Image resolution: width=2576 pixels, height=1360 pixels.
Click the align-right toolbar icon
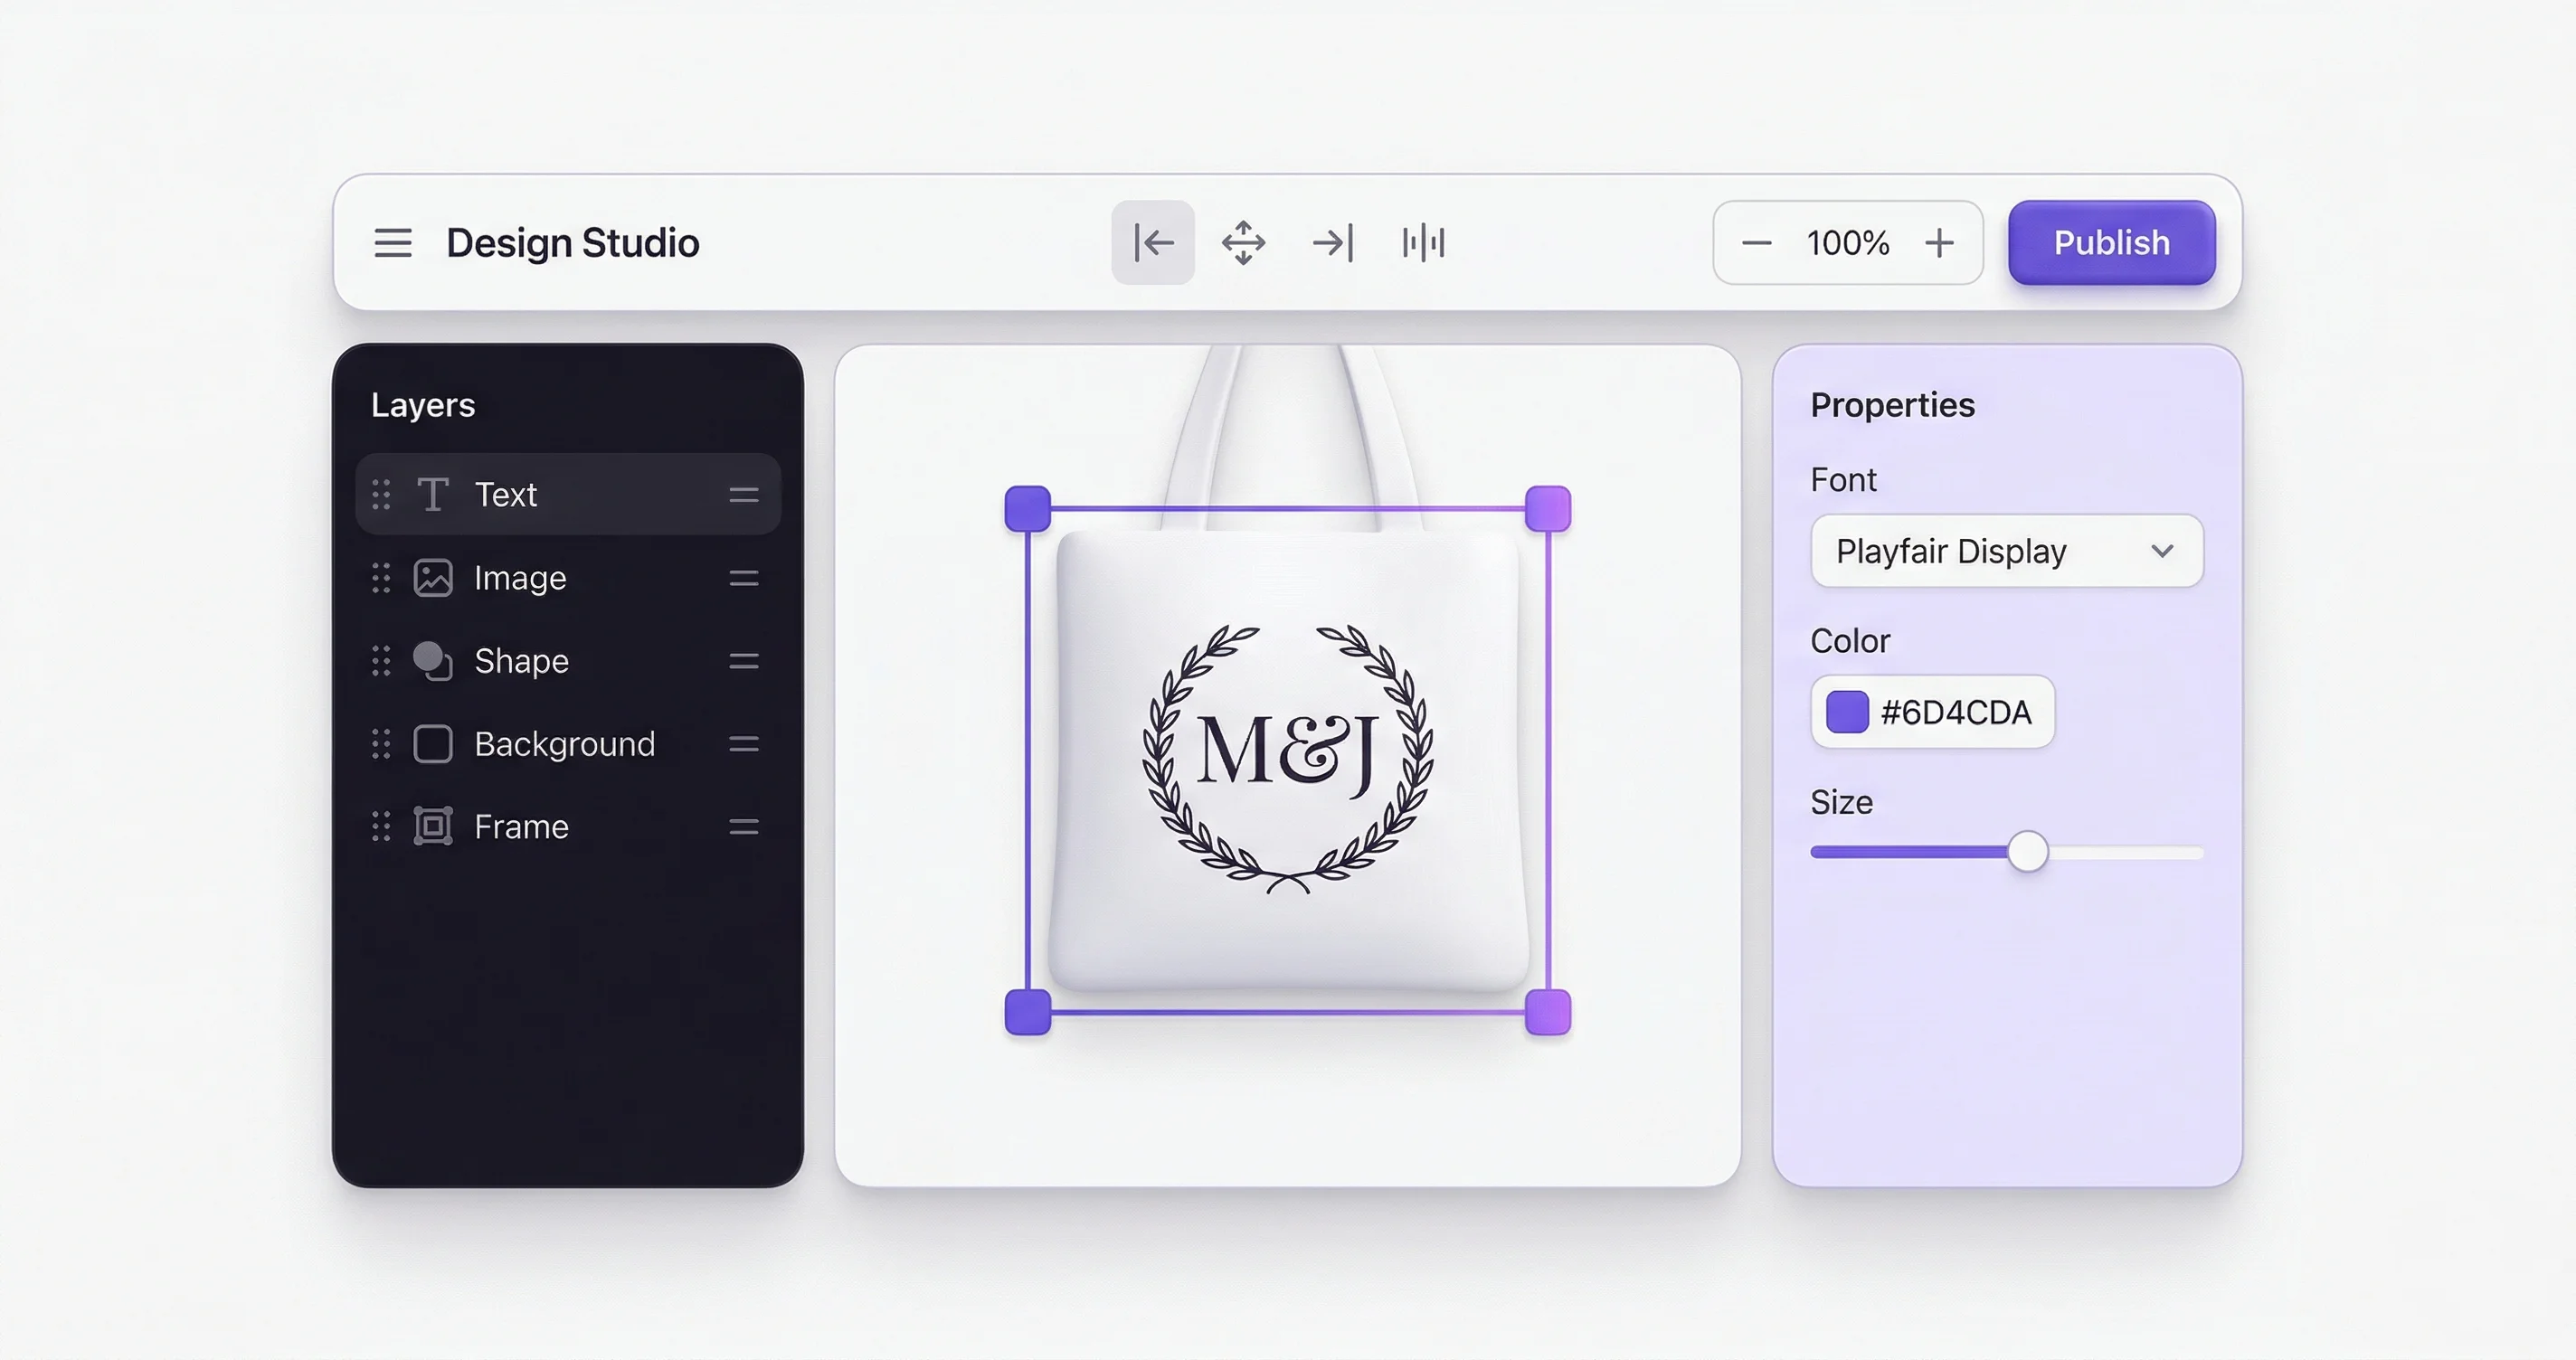pyautogui.click(x=1332, y=242)
